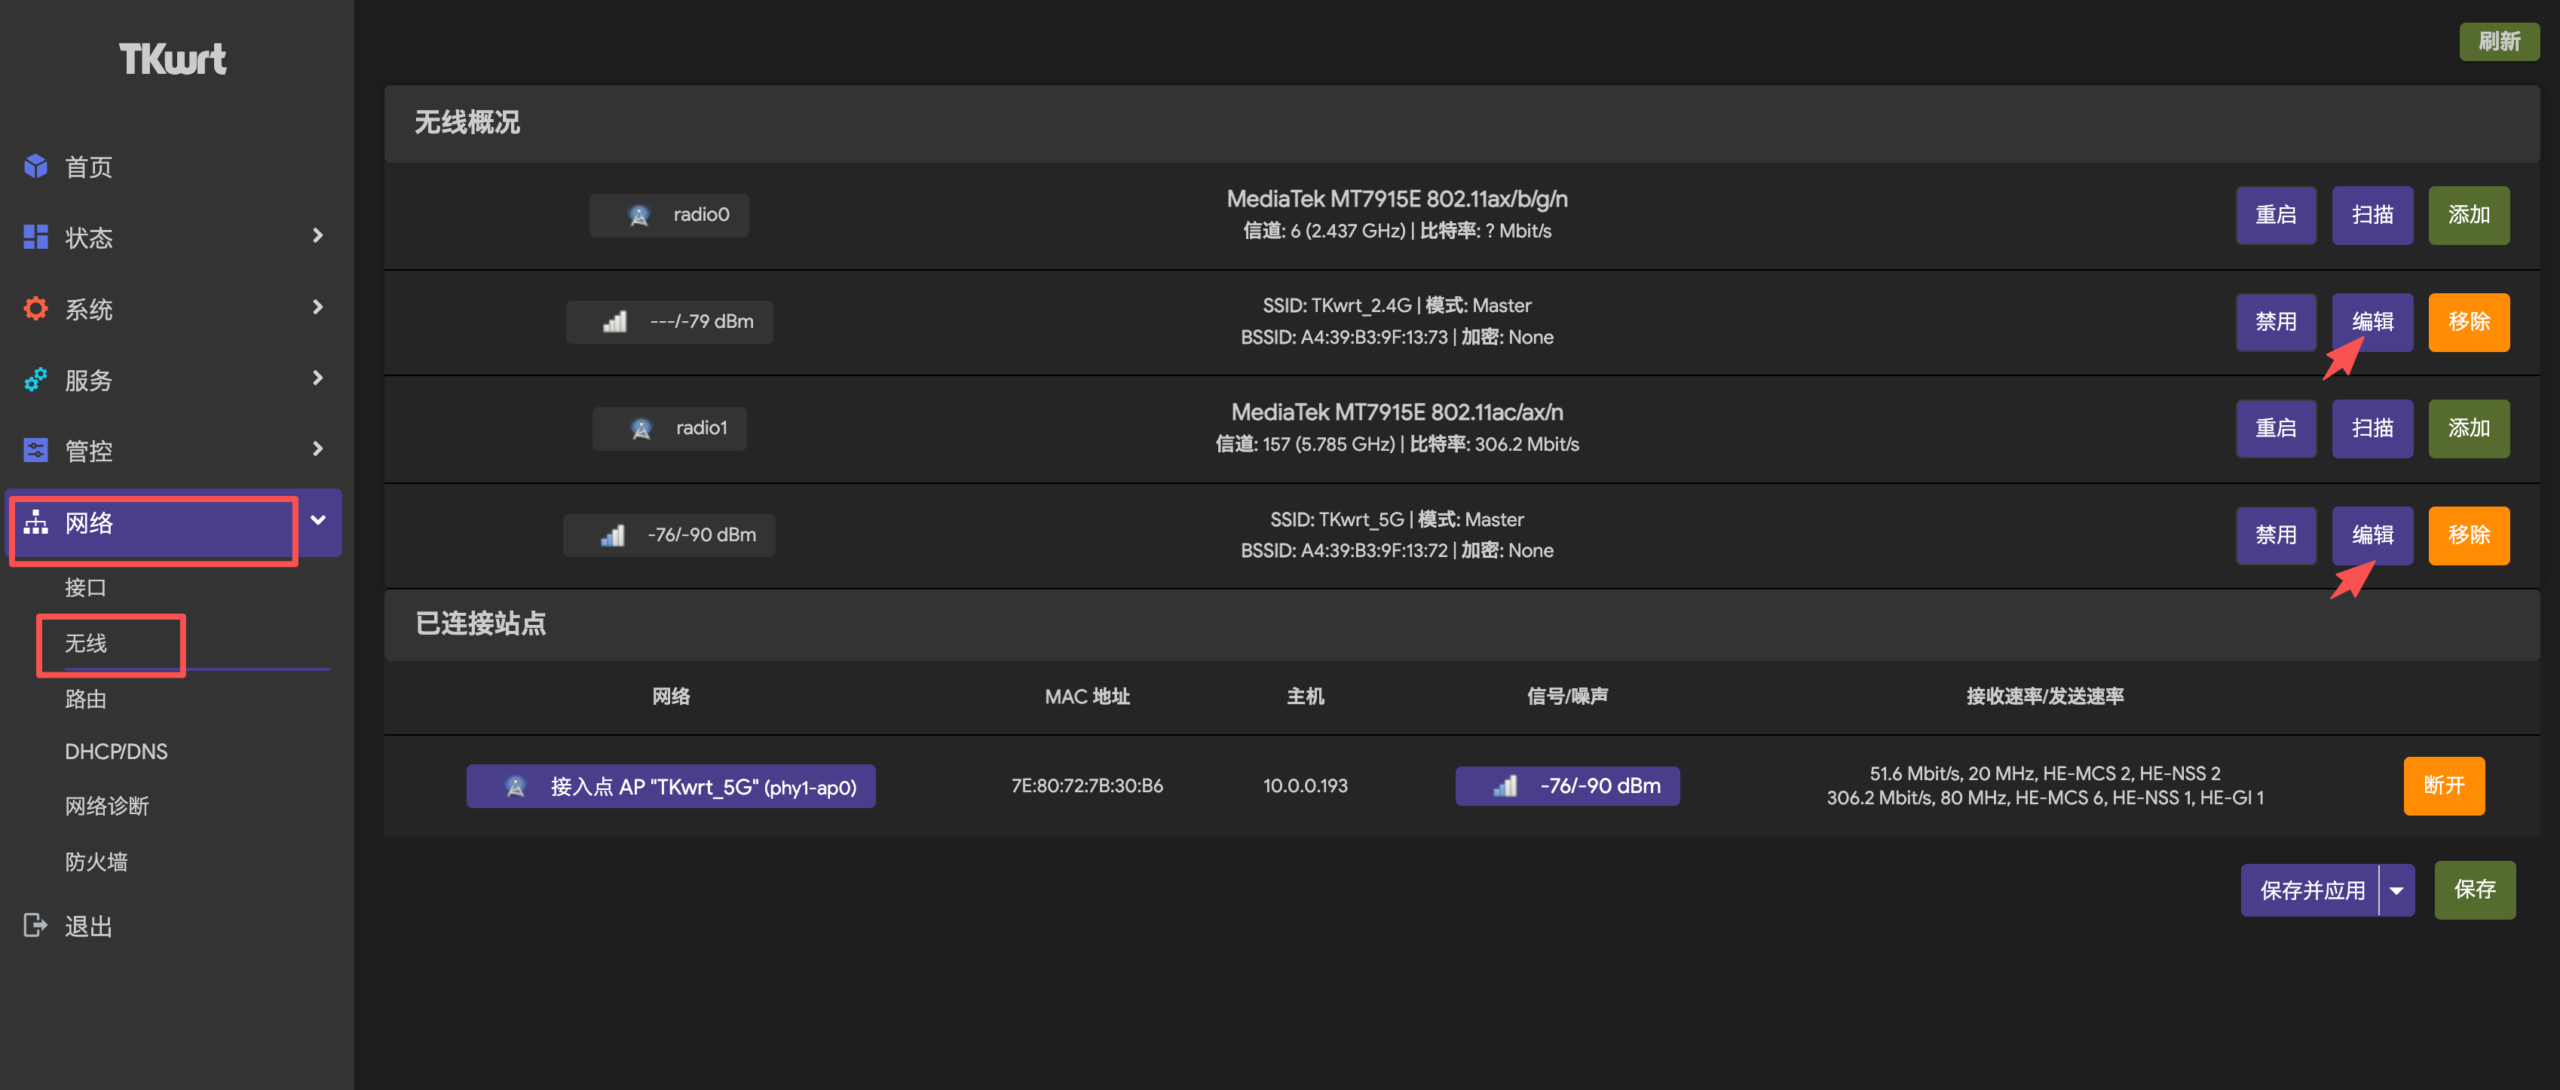Image resolution: width=2560 pixels, height=1090 pixels.
Task: Click the access point icon beside TKwrt_5G station
Action: point(515,786)
